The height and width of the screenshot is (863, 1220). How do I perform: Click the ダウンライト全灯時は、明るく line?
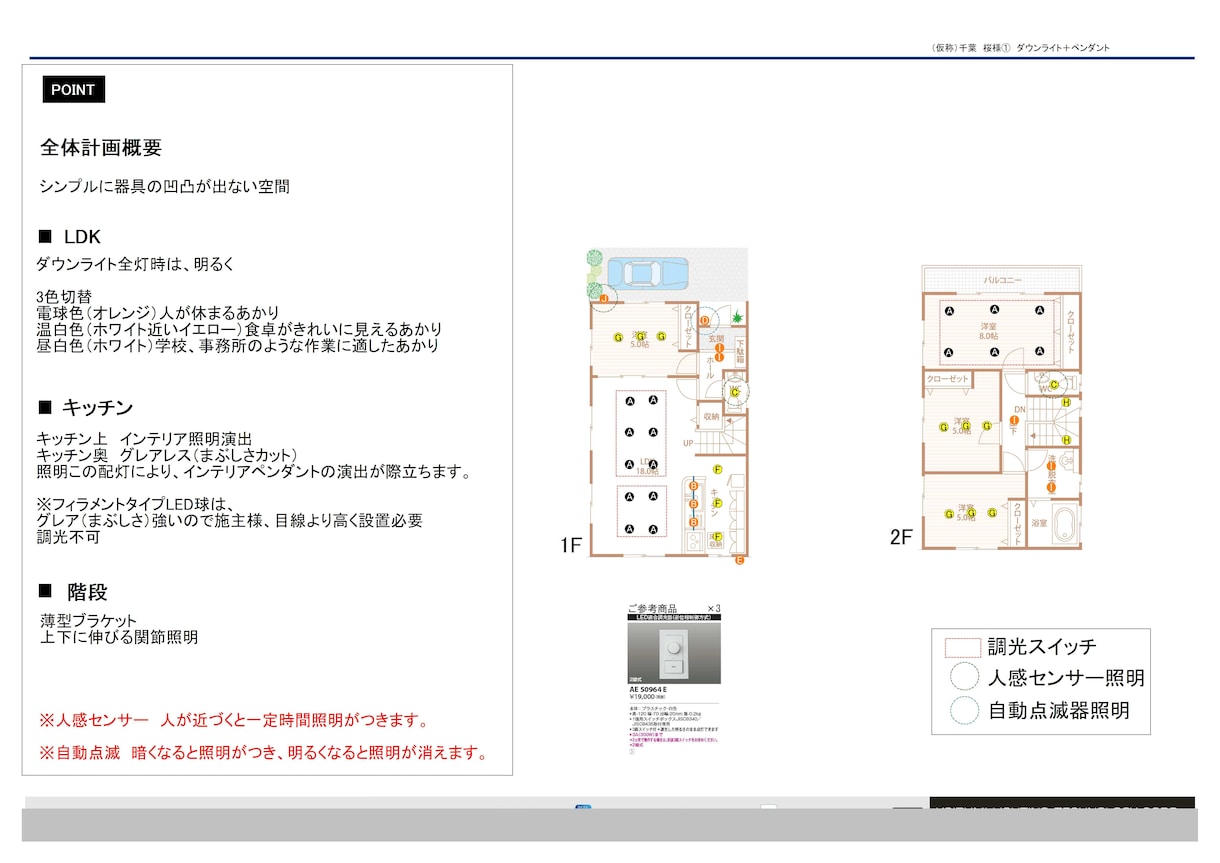(x=134, y=264)
